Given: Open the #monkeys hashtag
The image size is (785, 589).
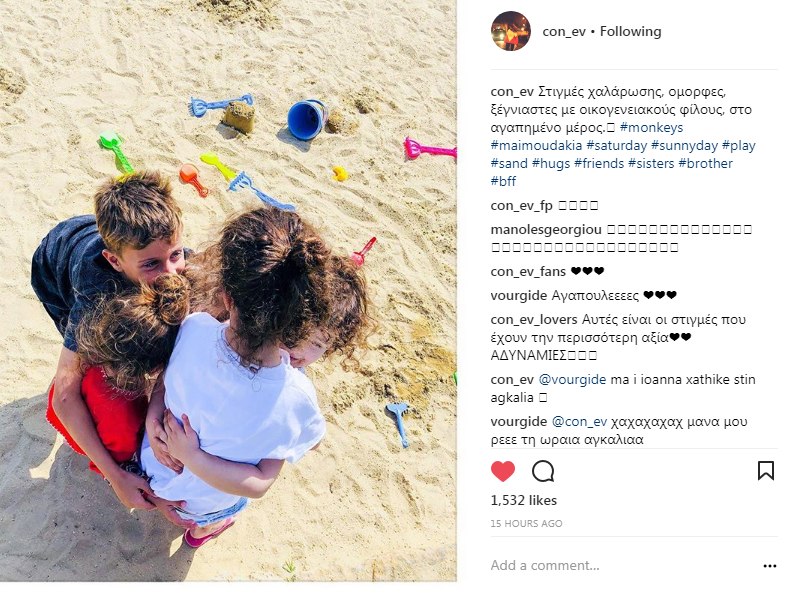Looking at the screenshot, I should (651, 127).
